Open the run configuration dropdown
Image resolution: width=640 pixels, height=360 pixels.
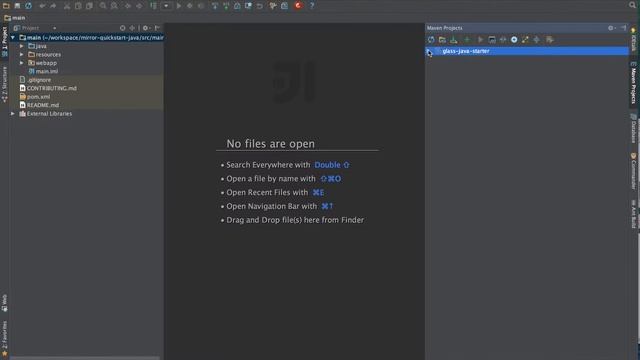click(166, 6)
